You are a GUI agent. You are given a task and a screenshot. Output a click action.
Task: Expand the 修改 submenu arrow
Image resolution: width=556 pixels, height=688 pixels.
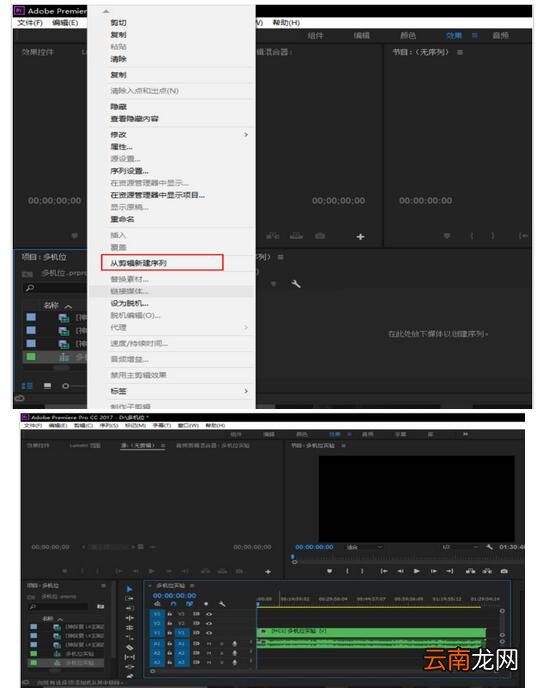click(246, 135)
